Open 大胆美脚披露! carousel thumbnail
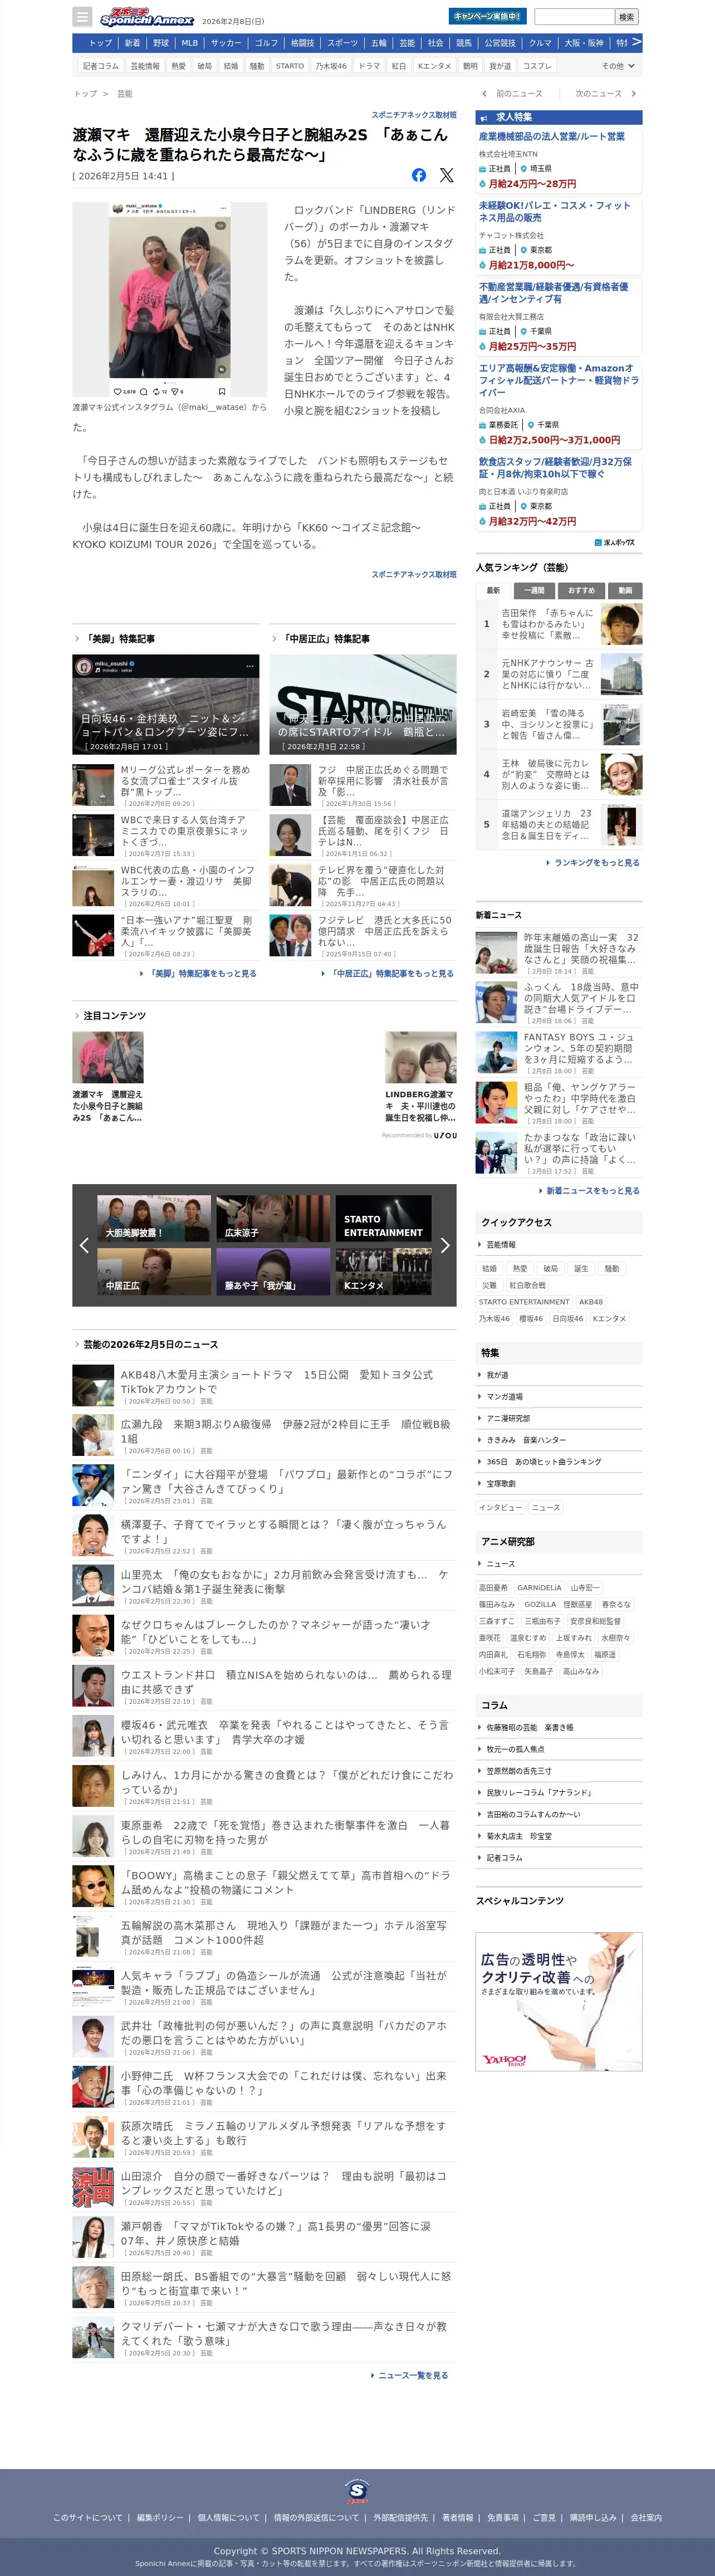Screen dimensions: 715x2576 point(154,1219)
